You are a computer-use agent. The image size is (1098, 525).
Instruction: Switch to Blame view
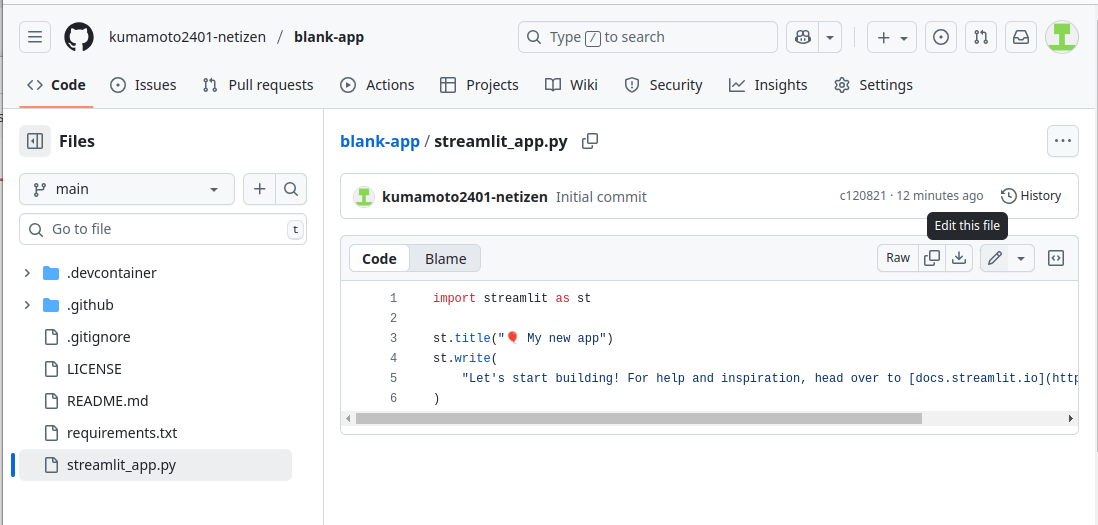point(445,258)
